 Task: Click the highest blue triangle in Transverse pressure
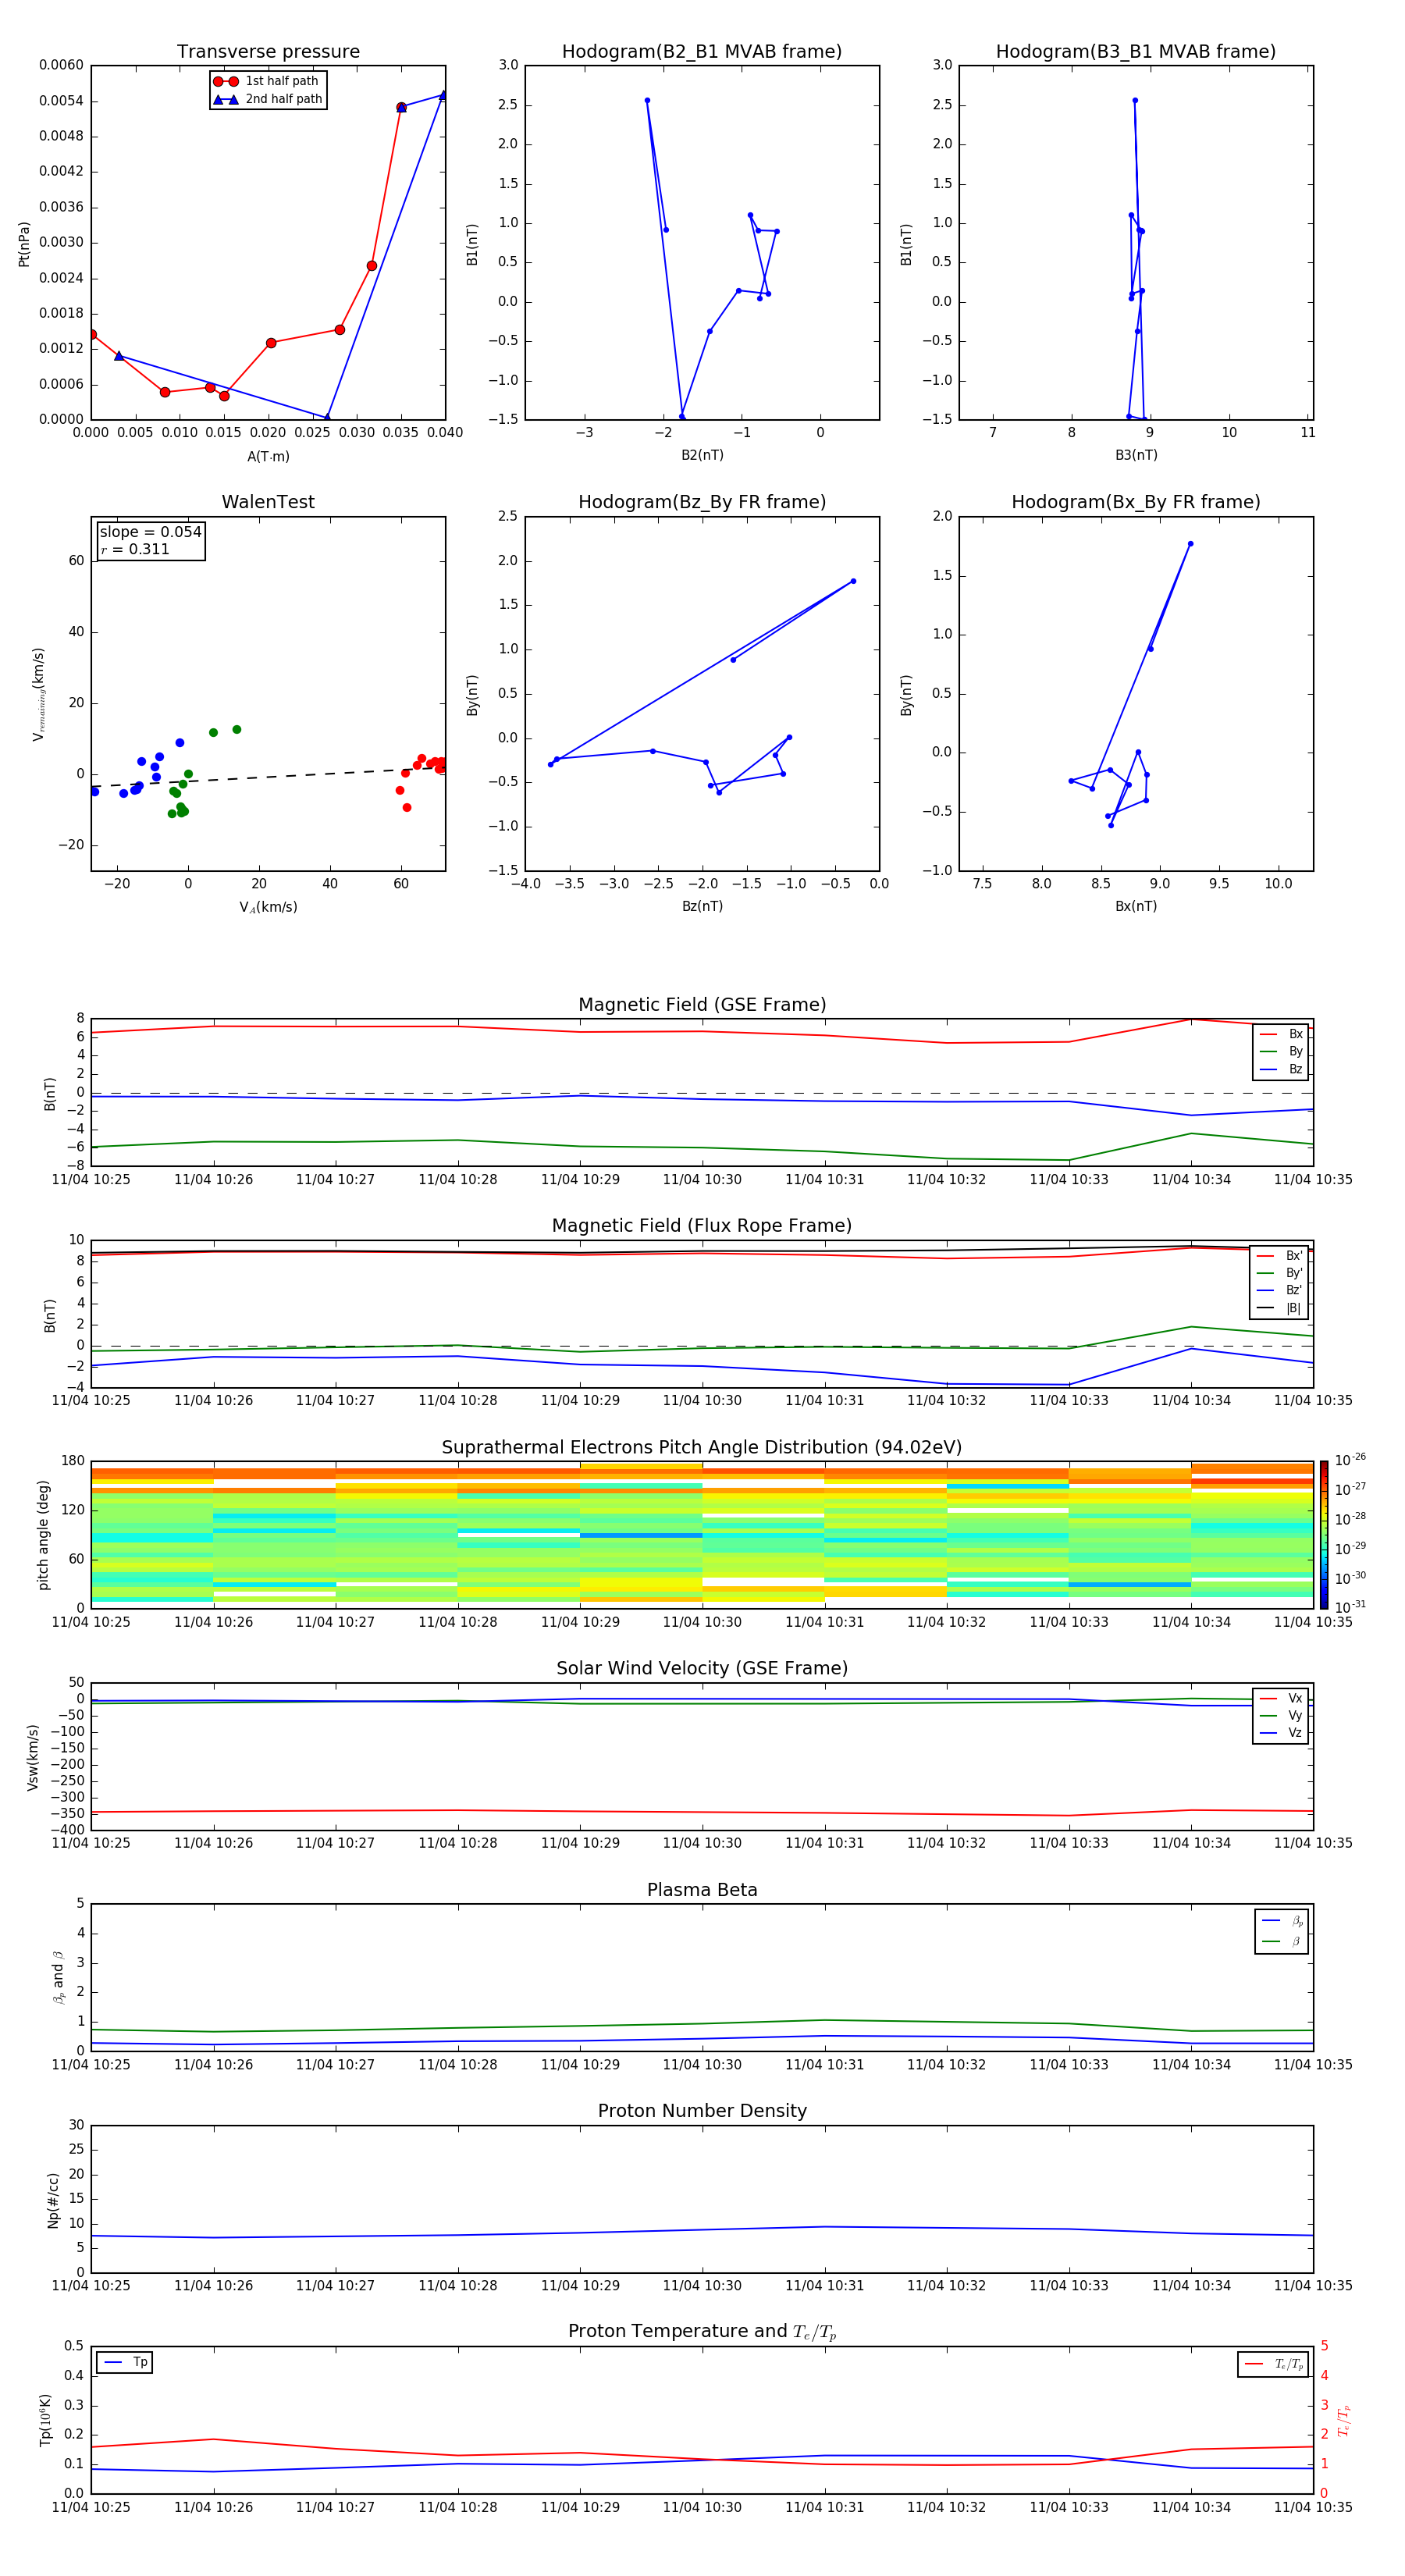coord(443,95)
